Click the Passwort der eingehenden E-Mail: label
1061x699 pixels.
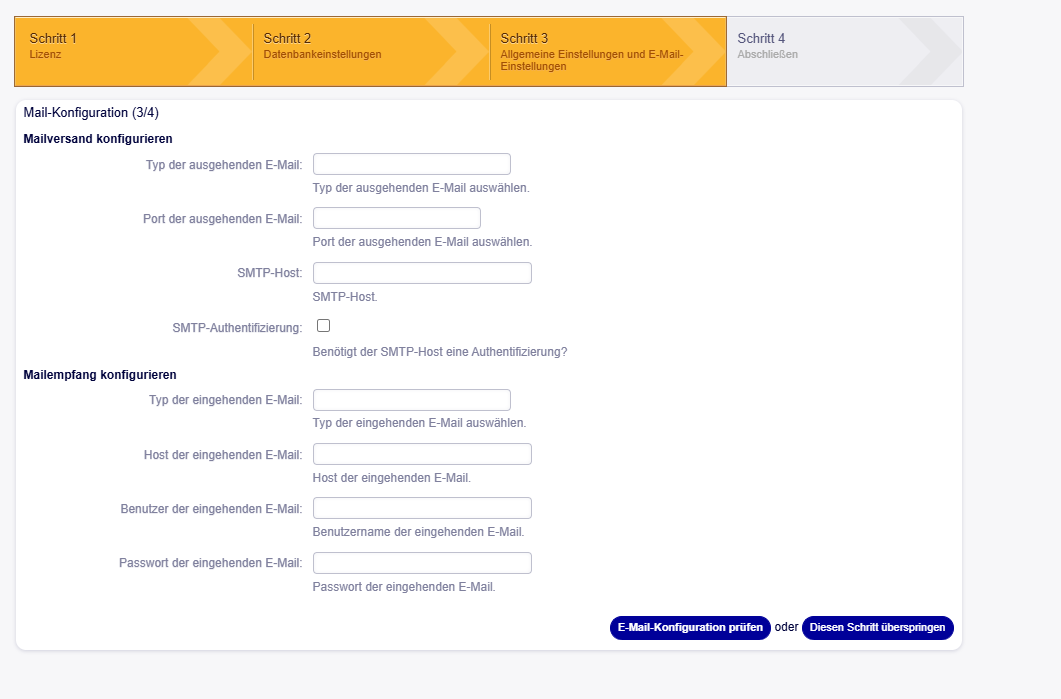(x=210, y=563)
